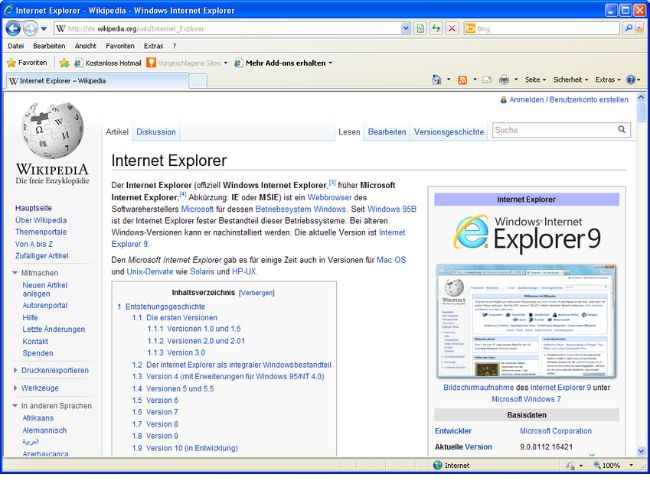Click the Microsoft Corporation infobox link
650x487 pixels.
pyautogui.click(x=555, y=431)
